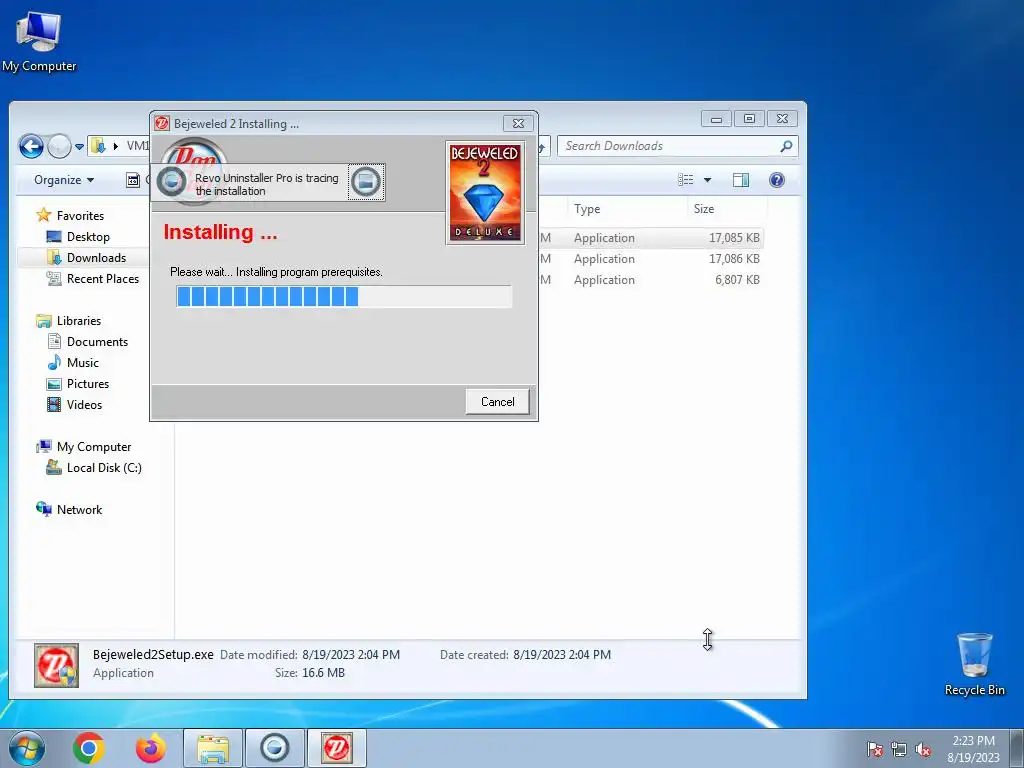Image resolution: width=1024 pixels, height=768 pixels.
Task: Sort by the Type column header
Action: 586,209
